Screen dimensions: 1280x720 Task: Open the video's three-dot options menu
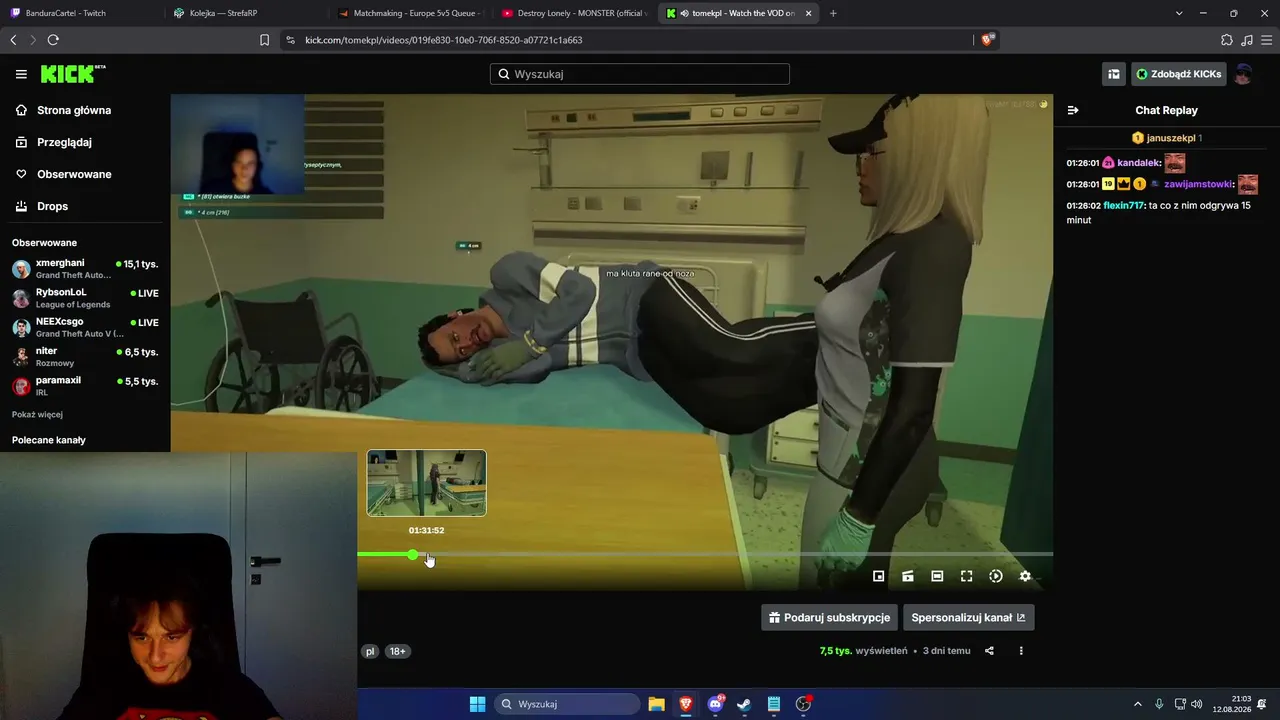[x=1021, y=651]
